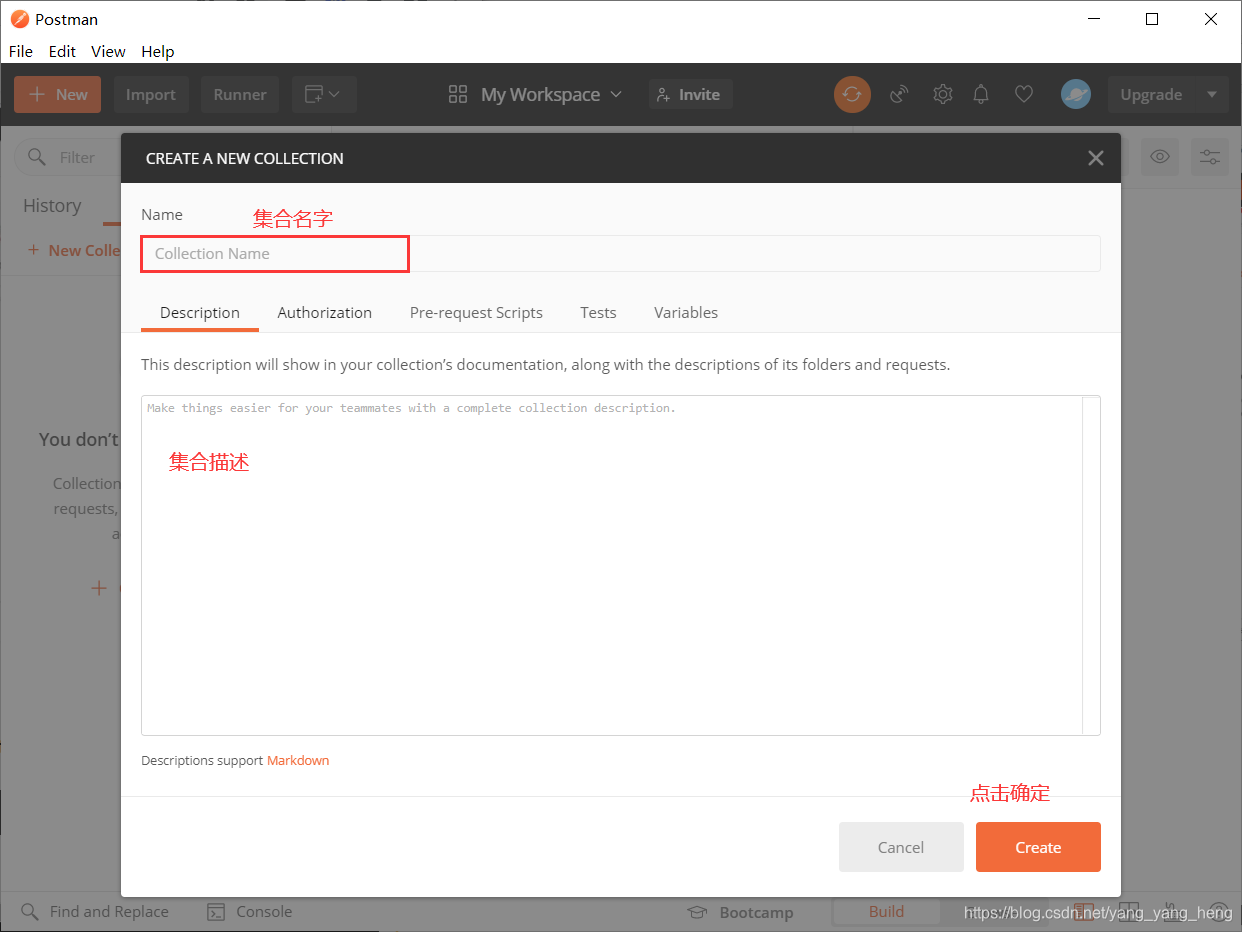Open the File menu
The height and width of the screenshot is (932, 1242).
pos(21,51)
